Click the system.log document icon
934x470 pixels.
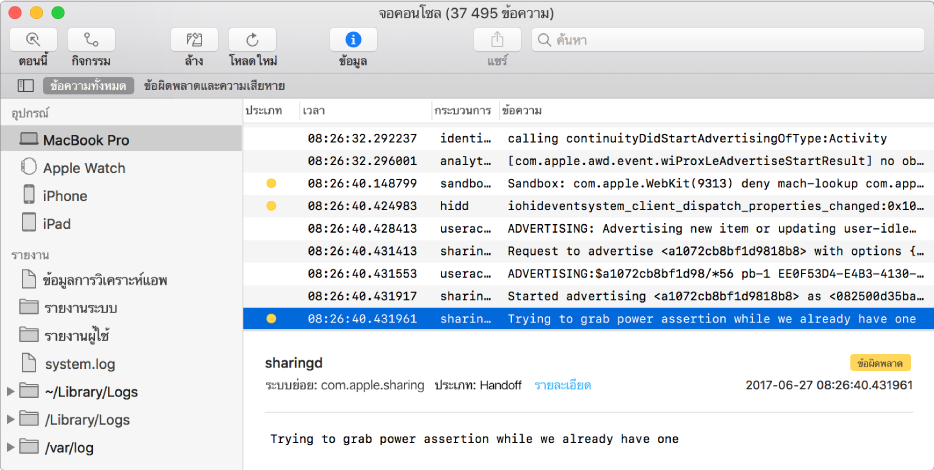click(x=29, y=362)
